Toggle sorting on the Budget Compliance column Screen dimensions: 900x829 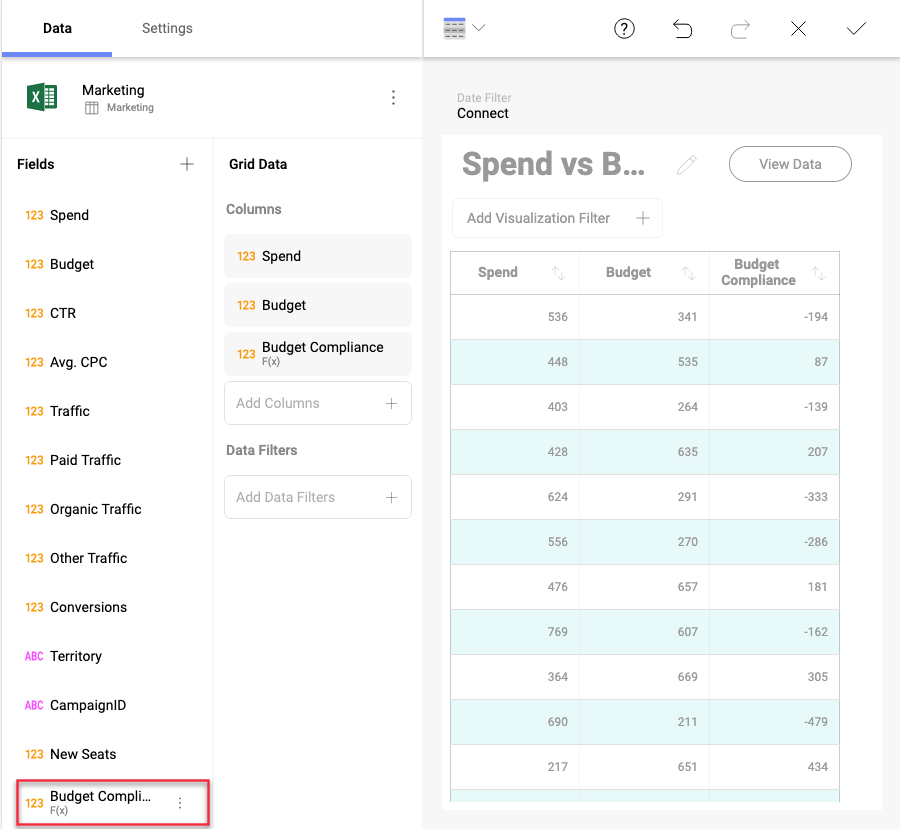coord(819,272)
